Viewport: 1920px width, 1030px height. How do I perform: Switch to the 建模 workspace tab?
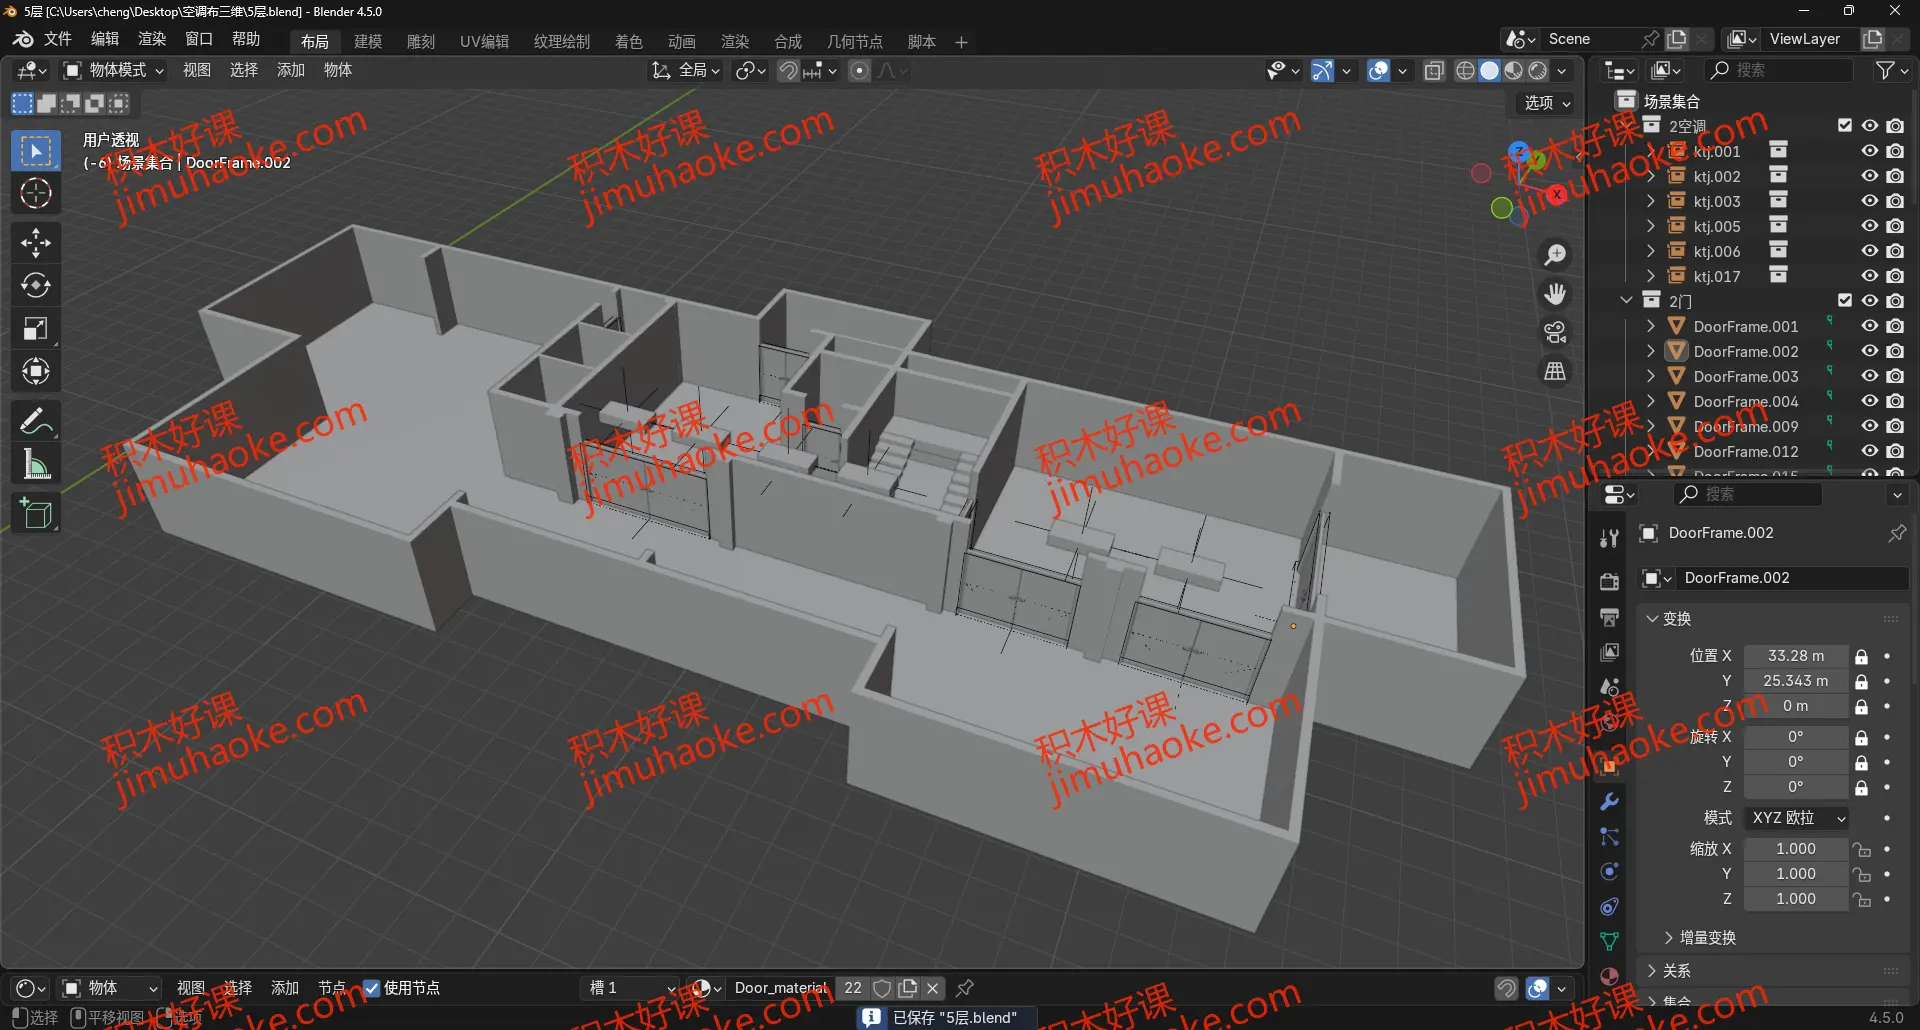[x=367, y=41]
